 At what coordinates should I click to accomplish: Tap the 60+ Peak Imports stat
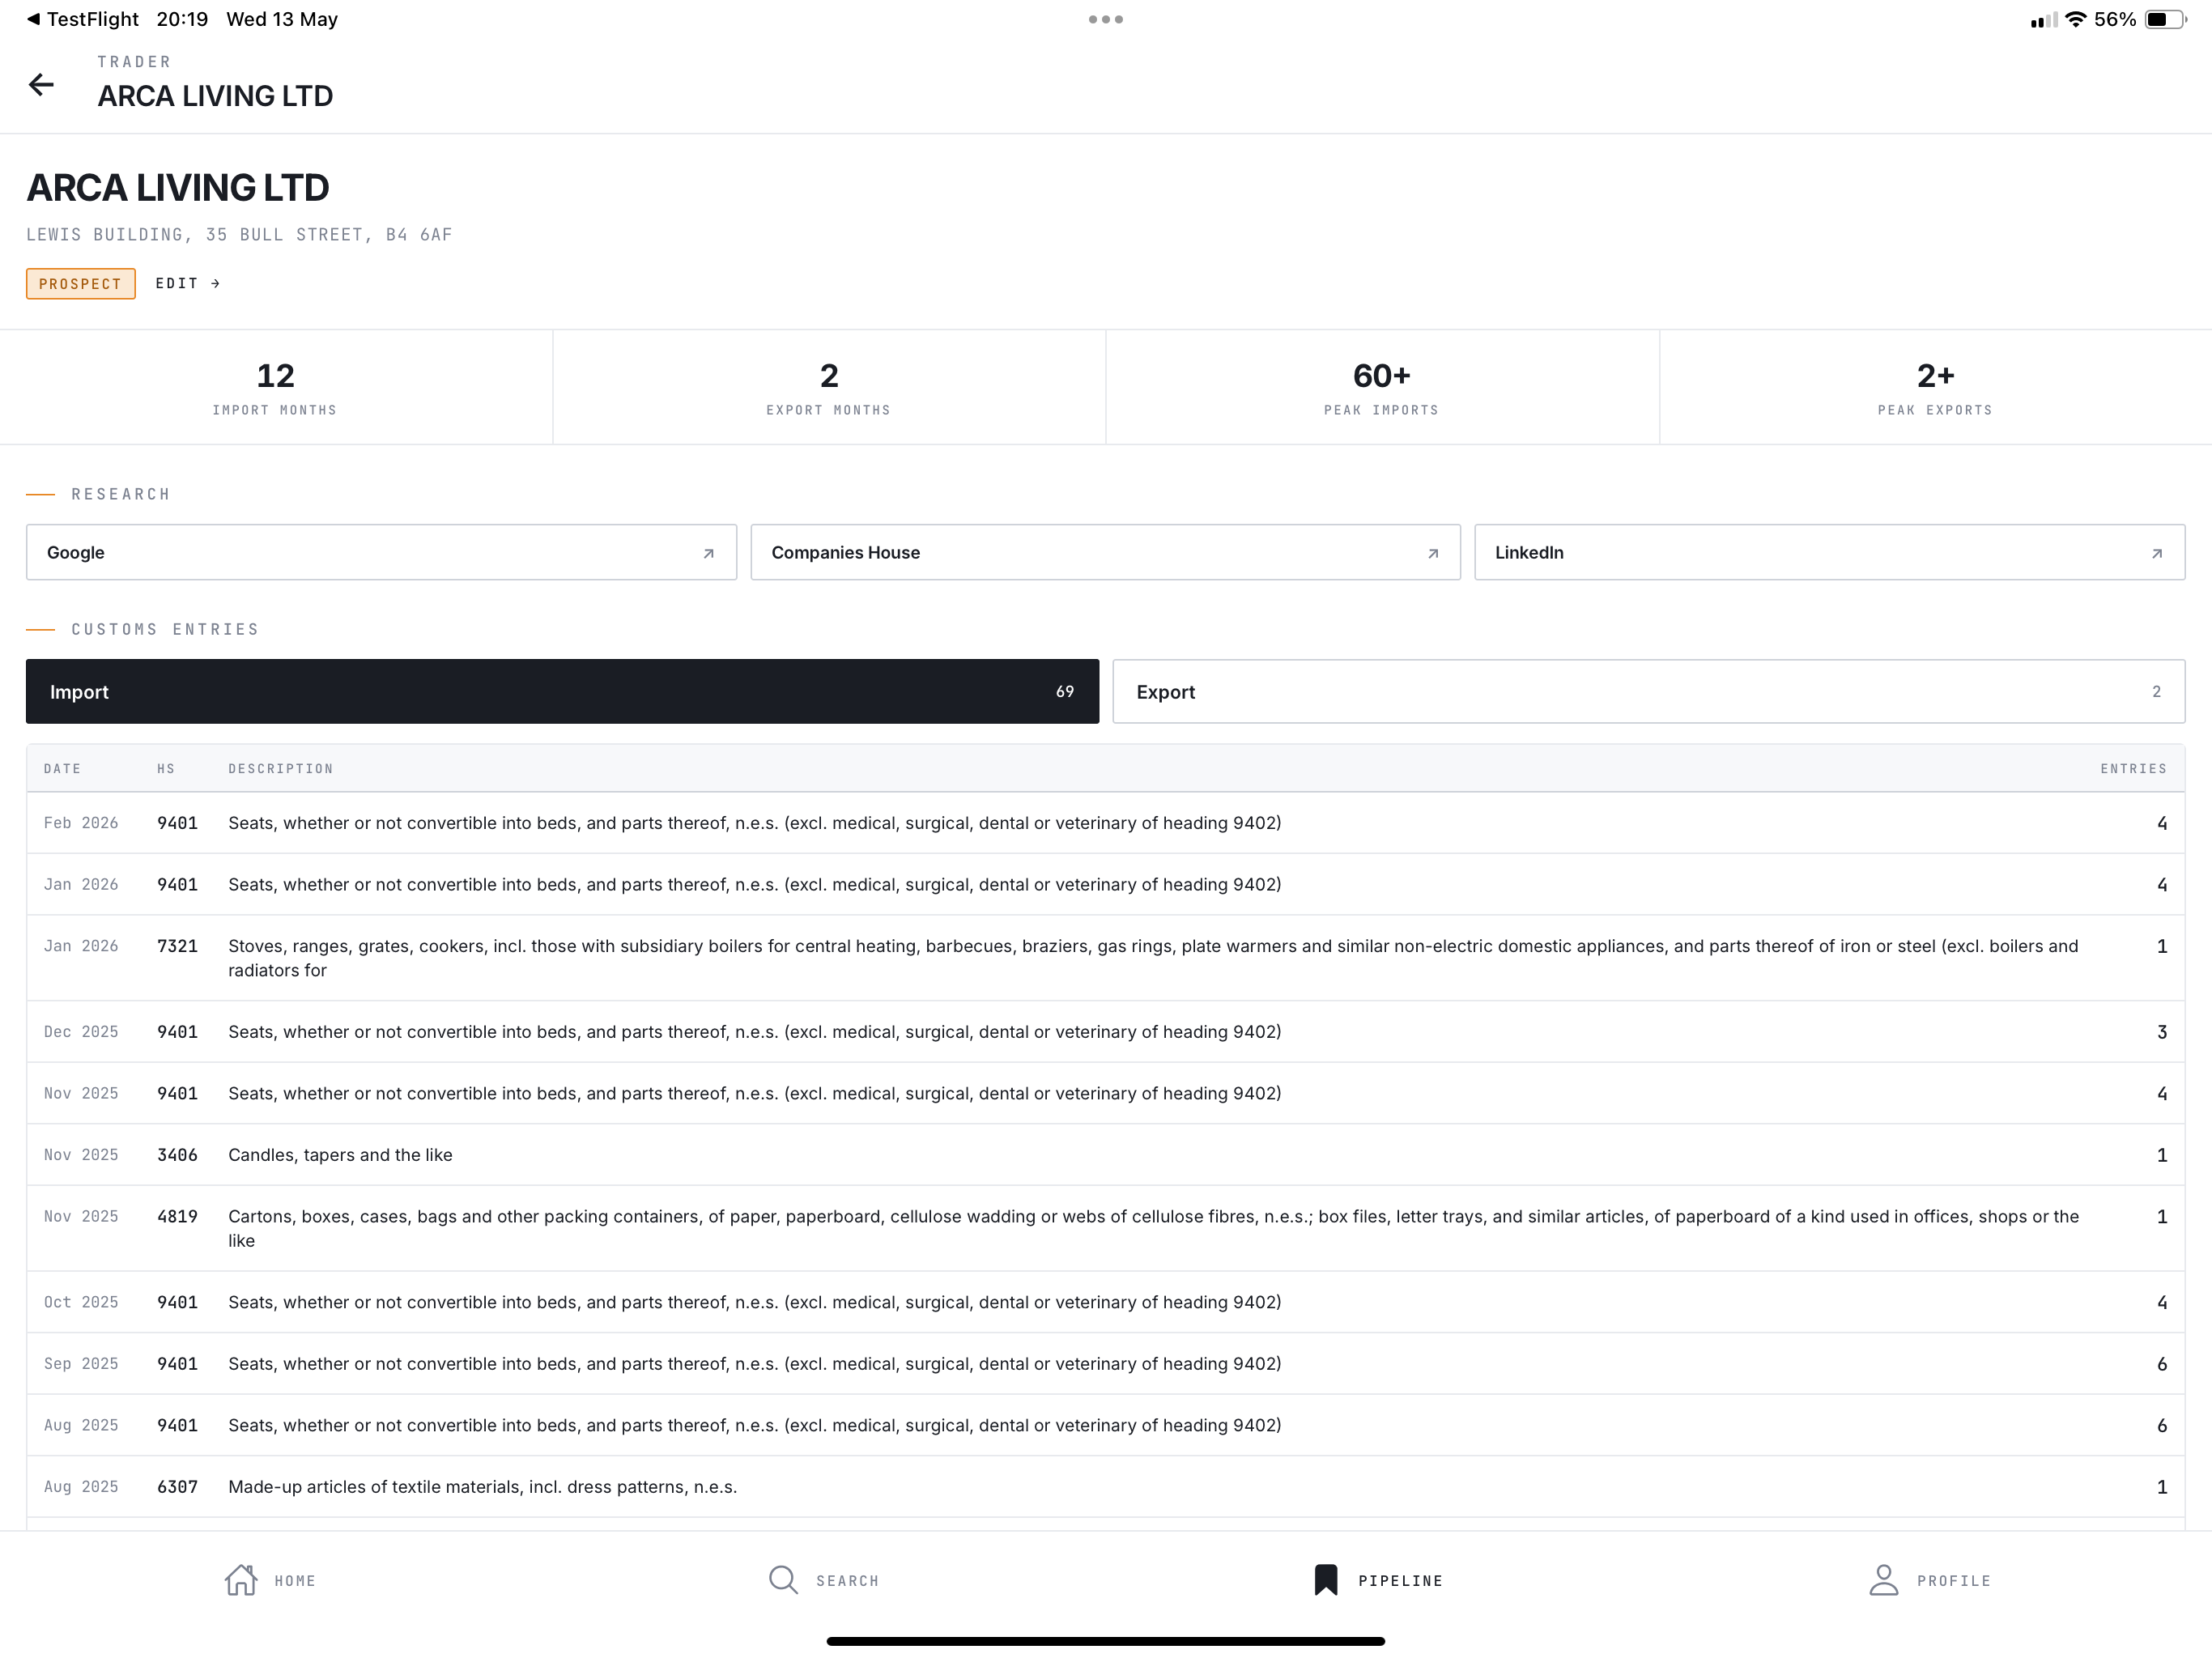click(1382, 387)
